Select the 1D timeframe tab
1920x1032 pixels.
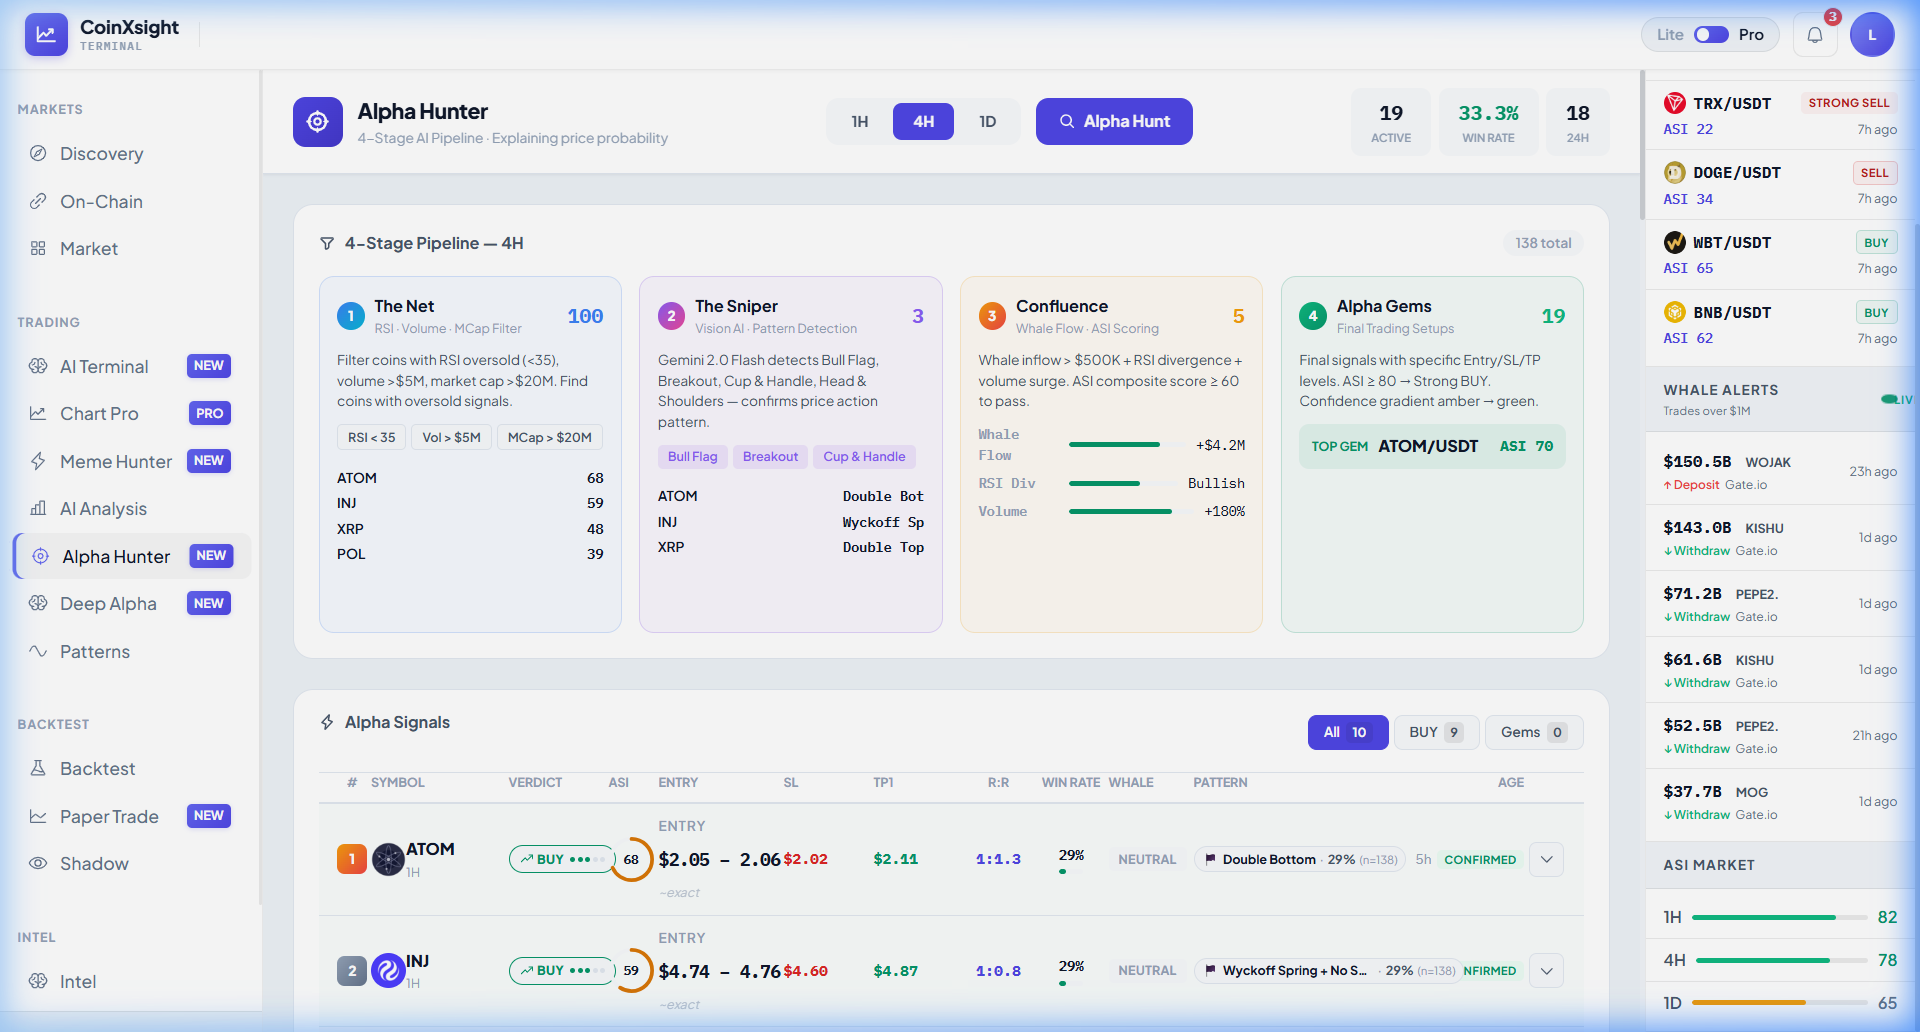[x=987, y=122]
